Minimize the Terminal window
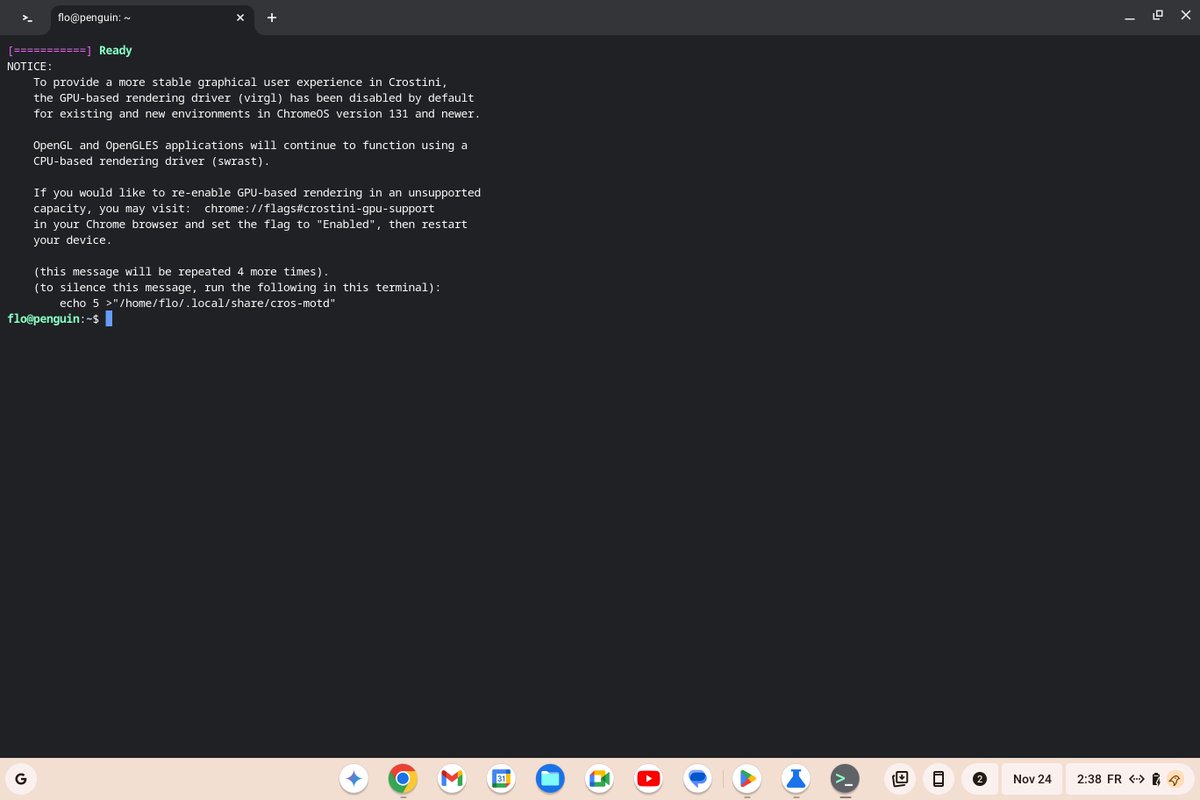 1129,17
